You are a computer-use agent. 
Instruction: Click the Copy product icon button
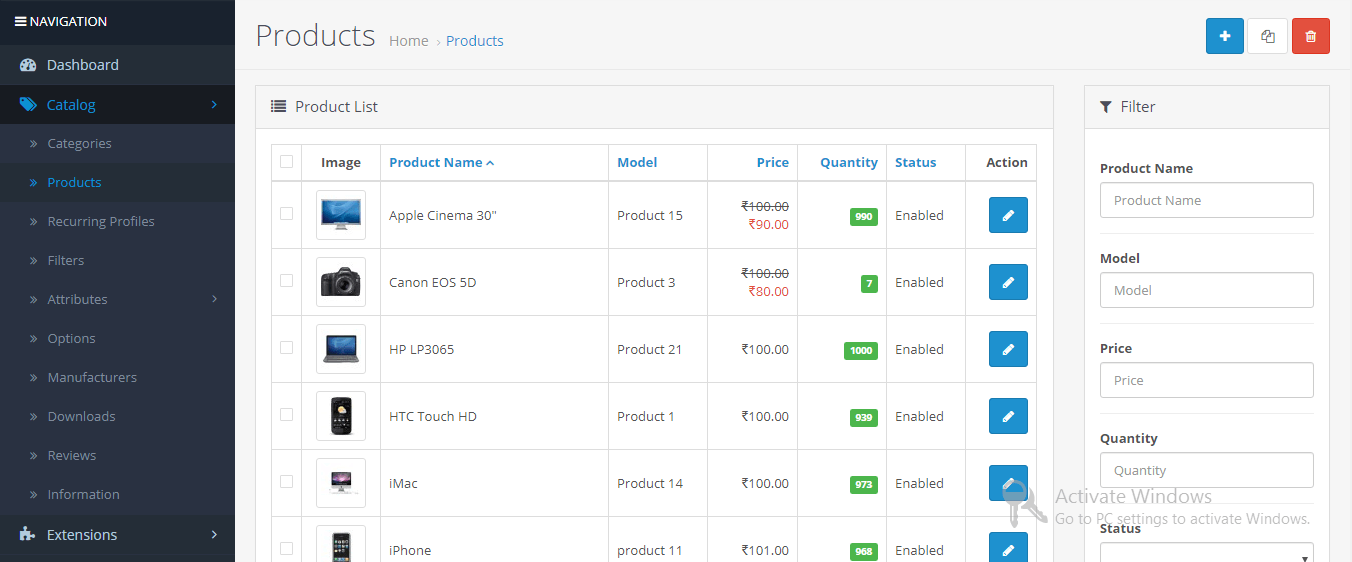pyautogui.click(x=1267, y=36)
